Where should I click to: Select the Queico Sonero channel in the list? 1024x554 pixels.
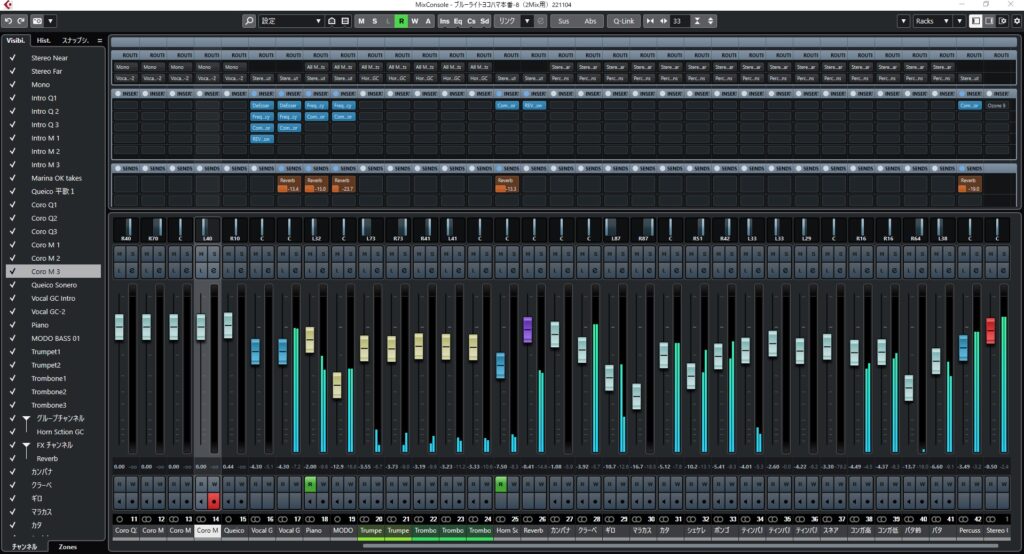[x=55, y=285]
